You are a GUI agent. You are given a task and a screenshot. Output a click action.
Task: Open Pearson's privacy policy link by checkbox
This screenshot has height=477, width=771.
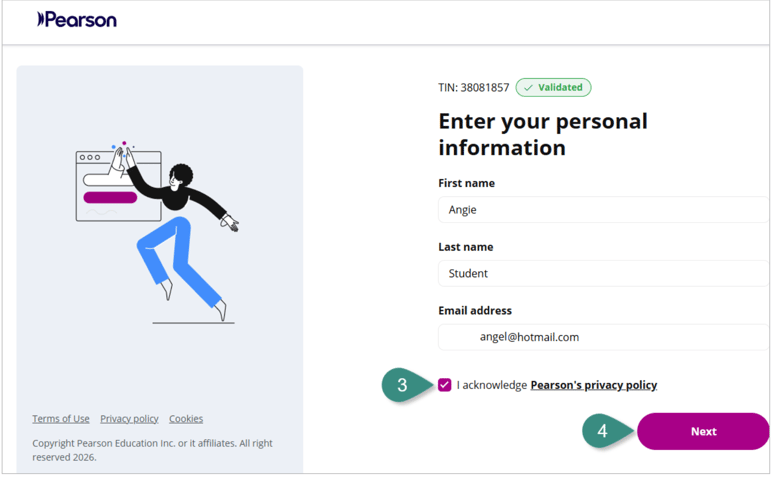pyautogui.click(x=593, y=385)
